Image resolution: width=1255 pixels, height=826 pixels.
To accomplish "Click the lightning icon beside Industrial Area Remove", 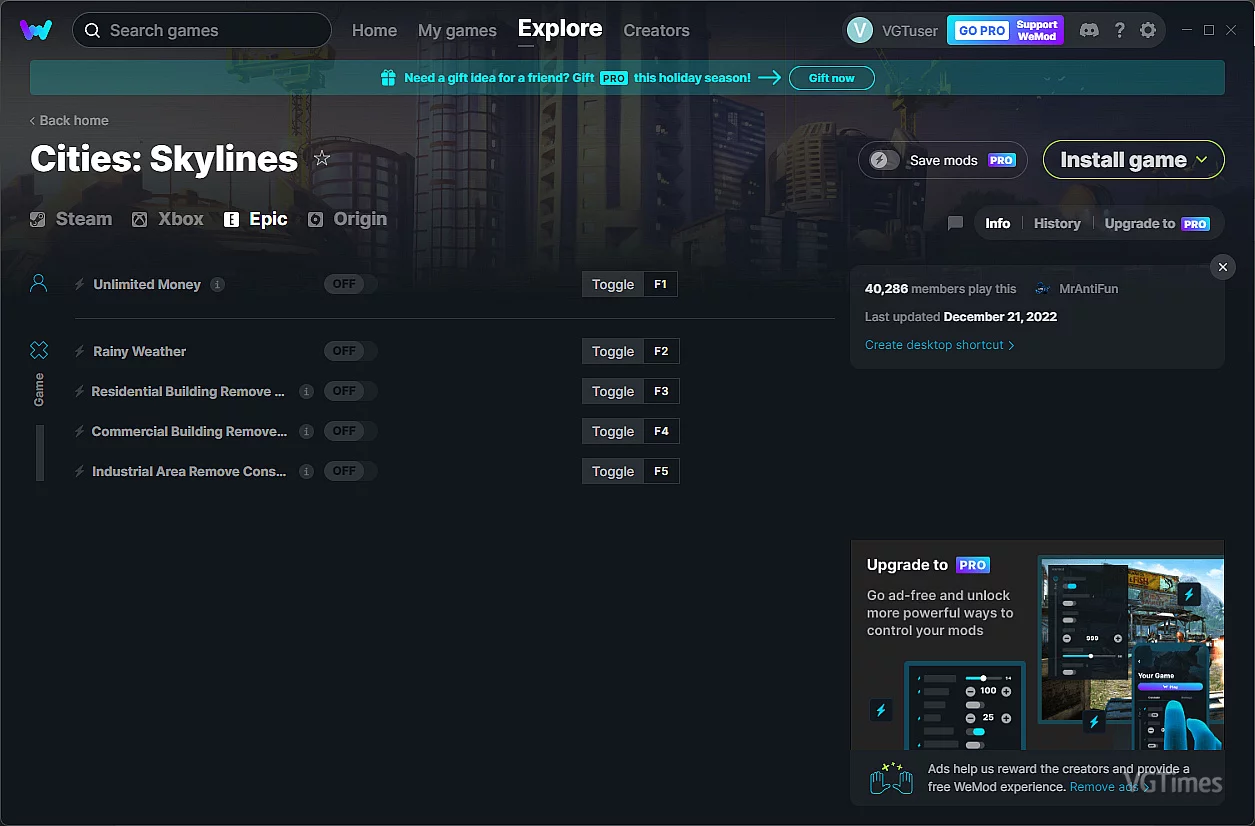I will (80, 471).
